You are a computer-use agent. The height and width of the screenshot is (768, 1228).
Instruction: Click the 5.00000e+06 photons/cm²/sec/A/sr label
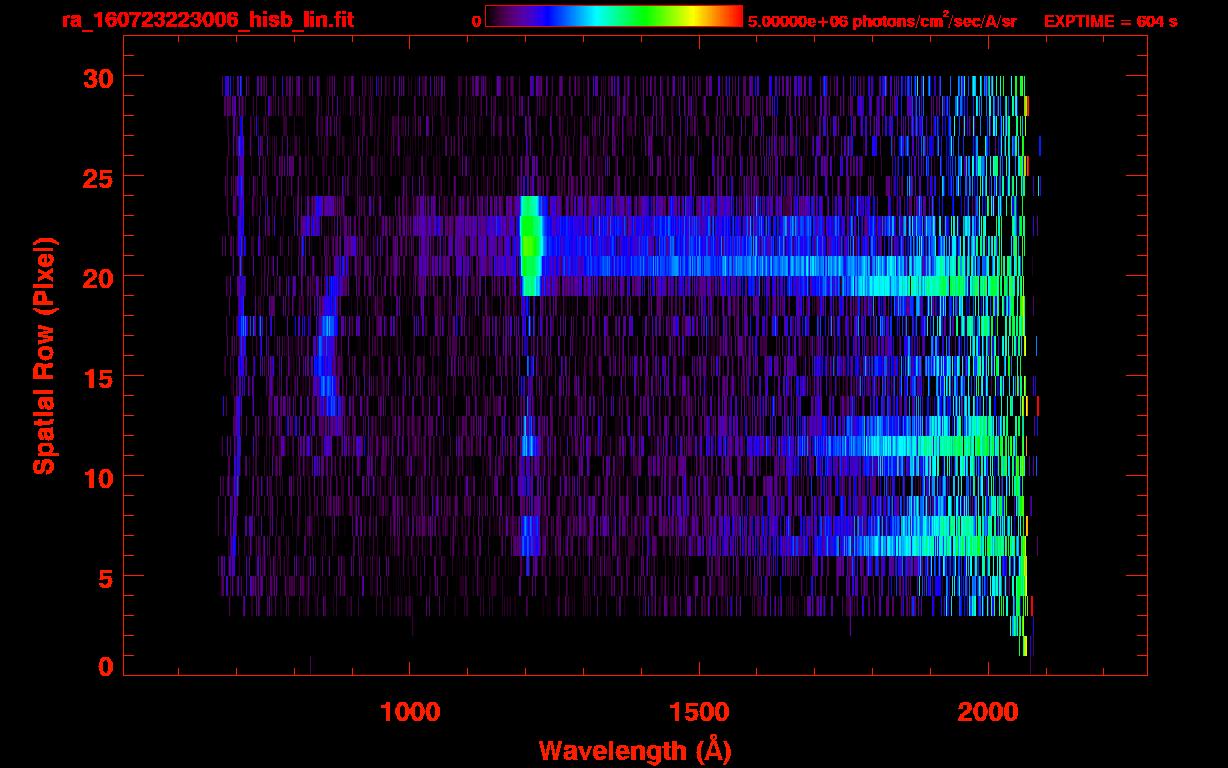[x=882, y=21]
